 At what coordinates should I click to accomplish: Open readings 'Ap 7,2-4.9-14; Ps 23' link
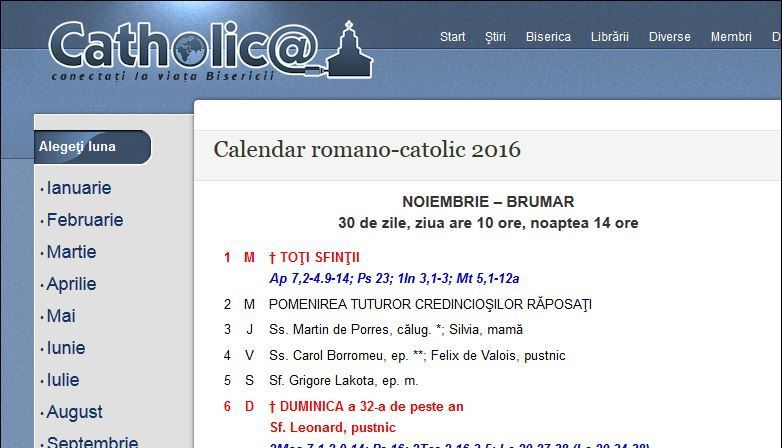pos(394,278)
